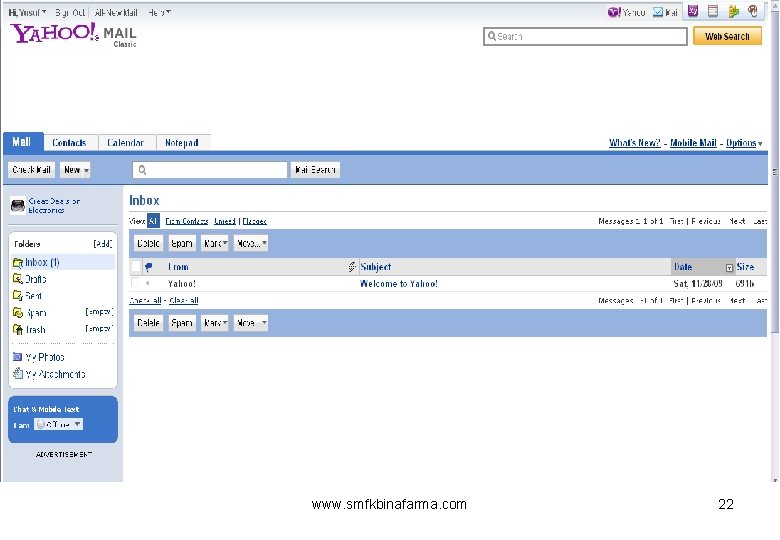This screenshot has width=780, height=540.
Task: Click the Check all link
Action: point(145,300)
